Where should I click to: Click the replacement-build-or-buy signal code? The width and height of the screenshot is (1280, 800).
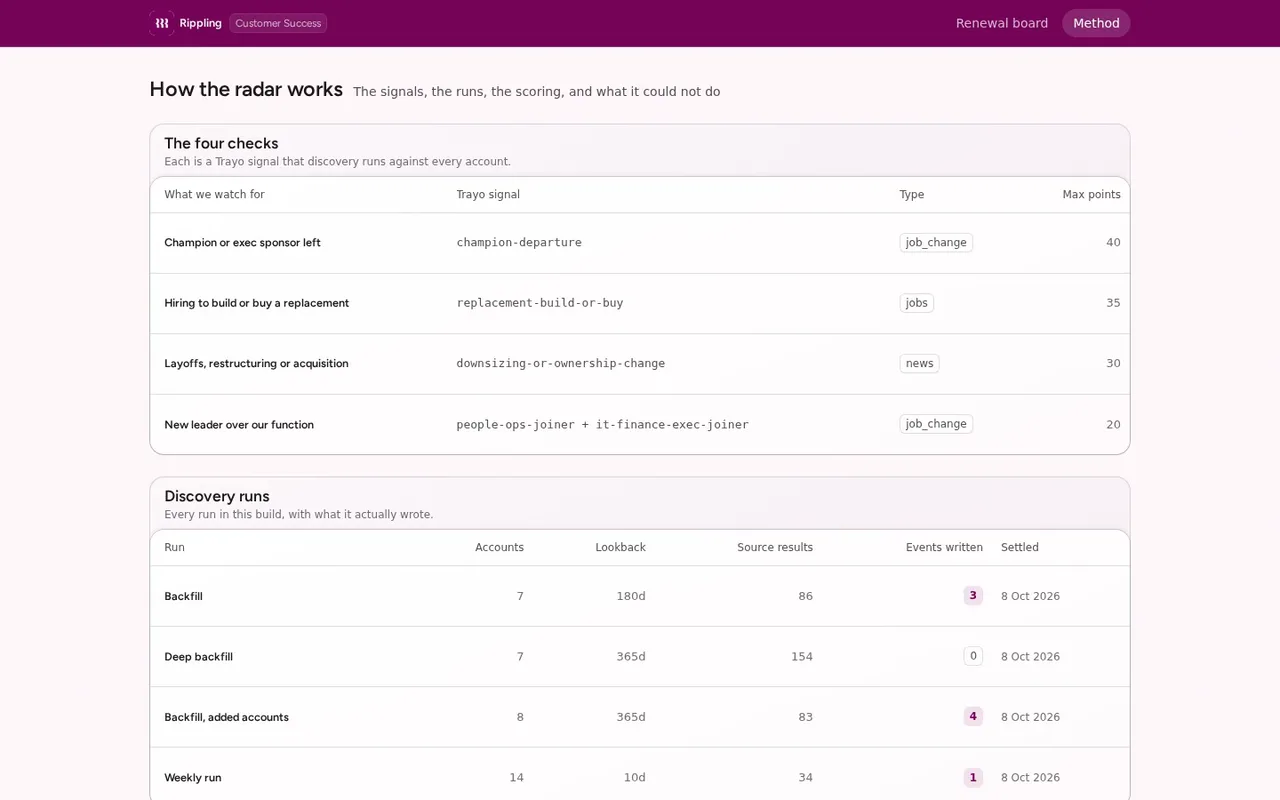[x=540, y=303]
